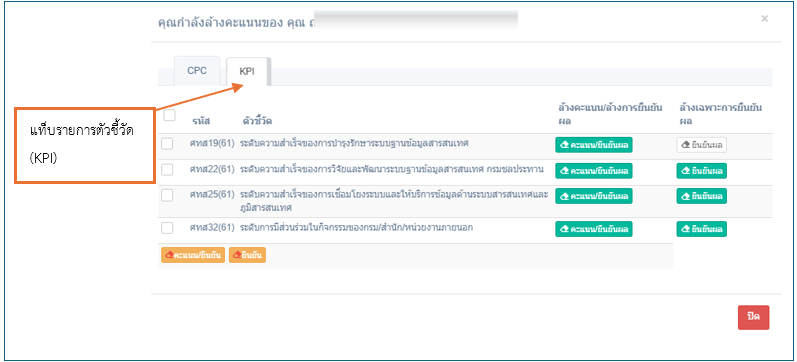Click the orange ยืนยัน bulk button
This screenshot has height=362, width=797.
pyautogui.click(x=247, y=255)
